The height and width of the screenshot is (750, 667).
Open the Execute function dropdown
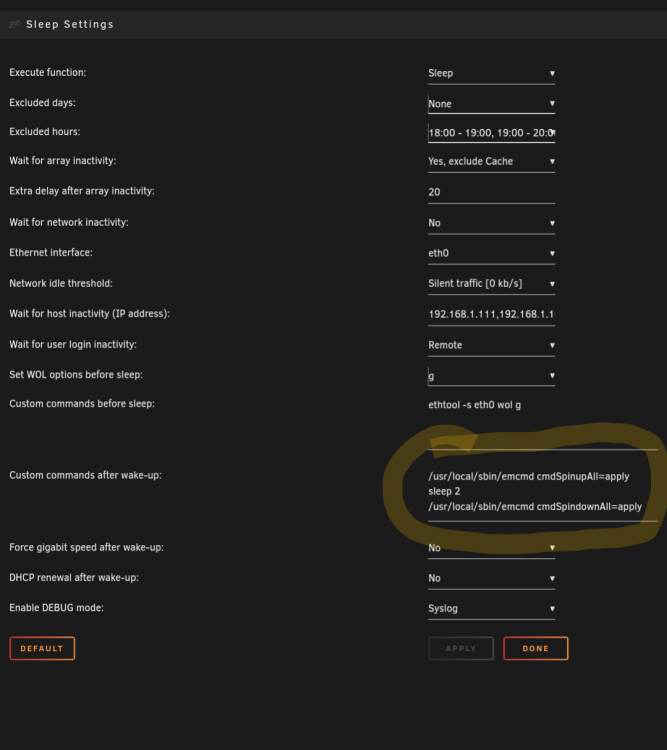[491, 74]
